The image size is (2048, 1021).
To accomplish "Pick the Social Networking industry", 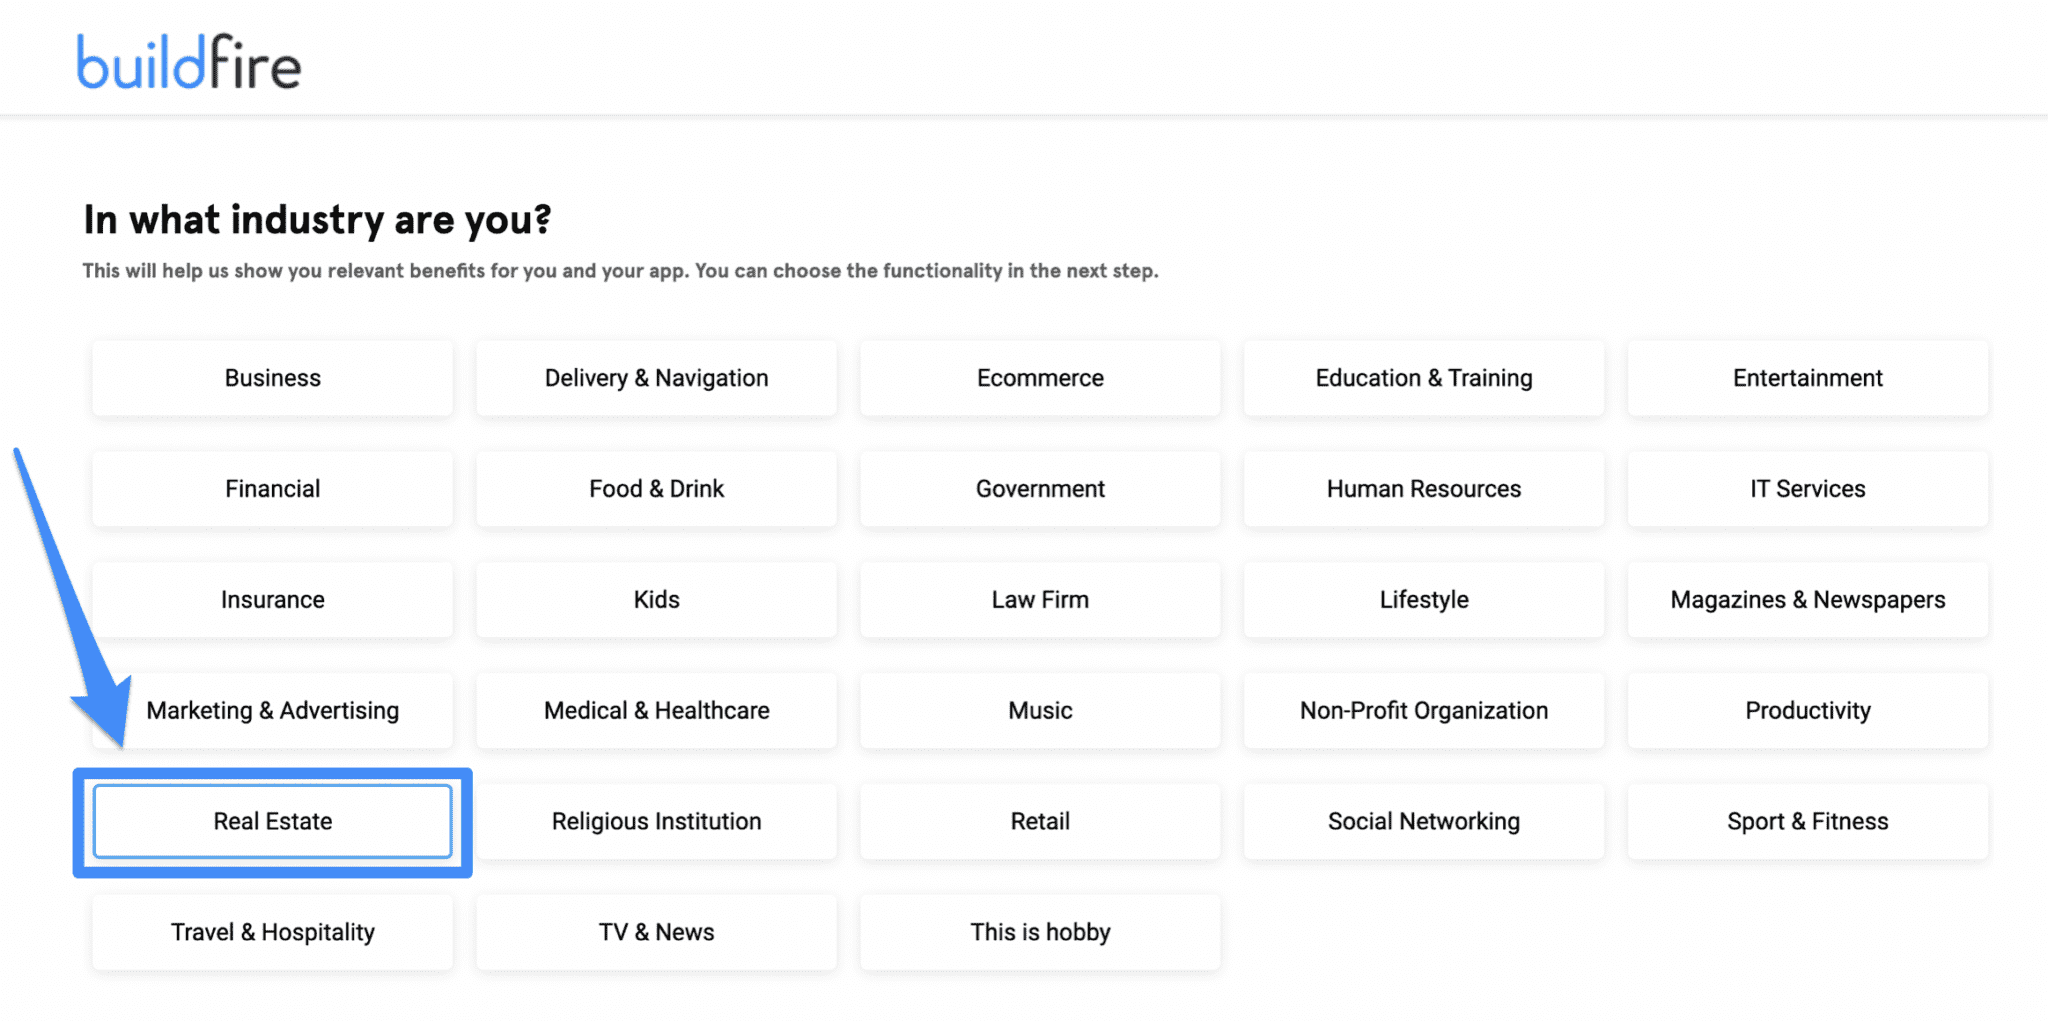I will pyautogui.click(x=1423, y=821).
